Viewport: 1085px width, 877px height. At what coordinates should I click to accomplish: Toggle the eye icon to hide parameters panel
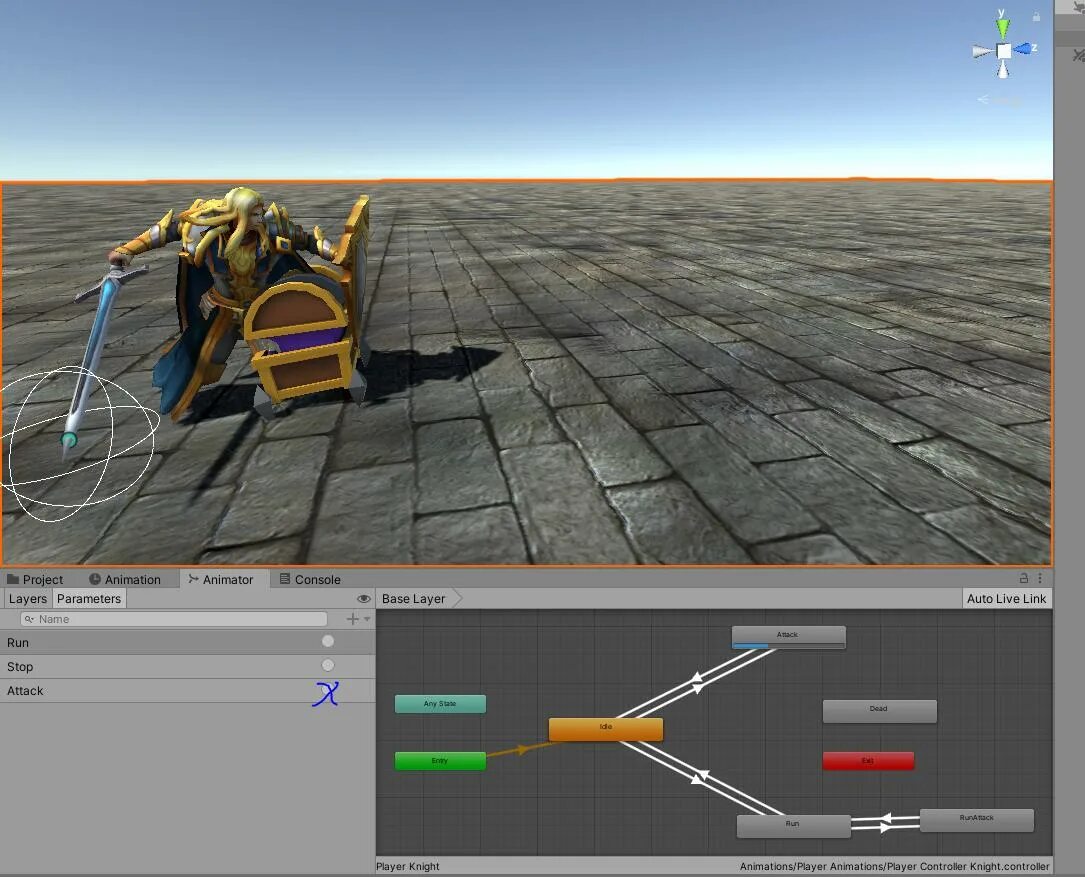(363, 599)
